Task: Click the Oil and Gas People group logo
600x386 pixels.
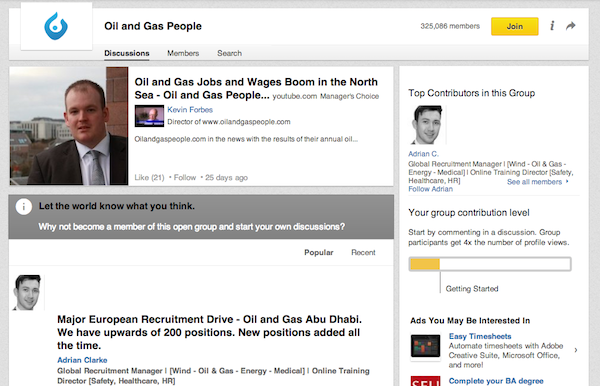Action: [56, 26]
